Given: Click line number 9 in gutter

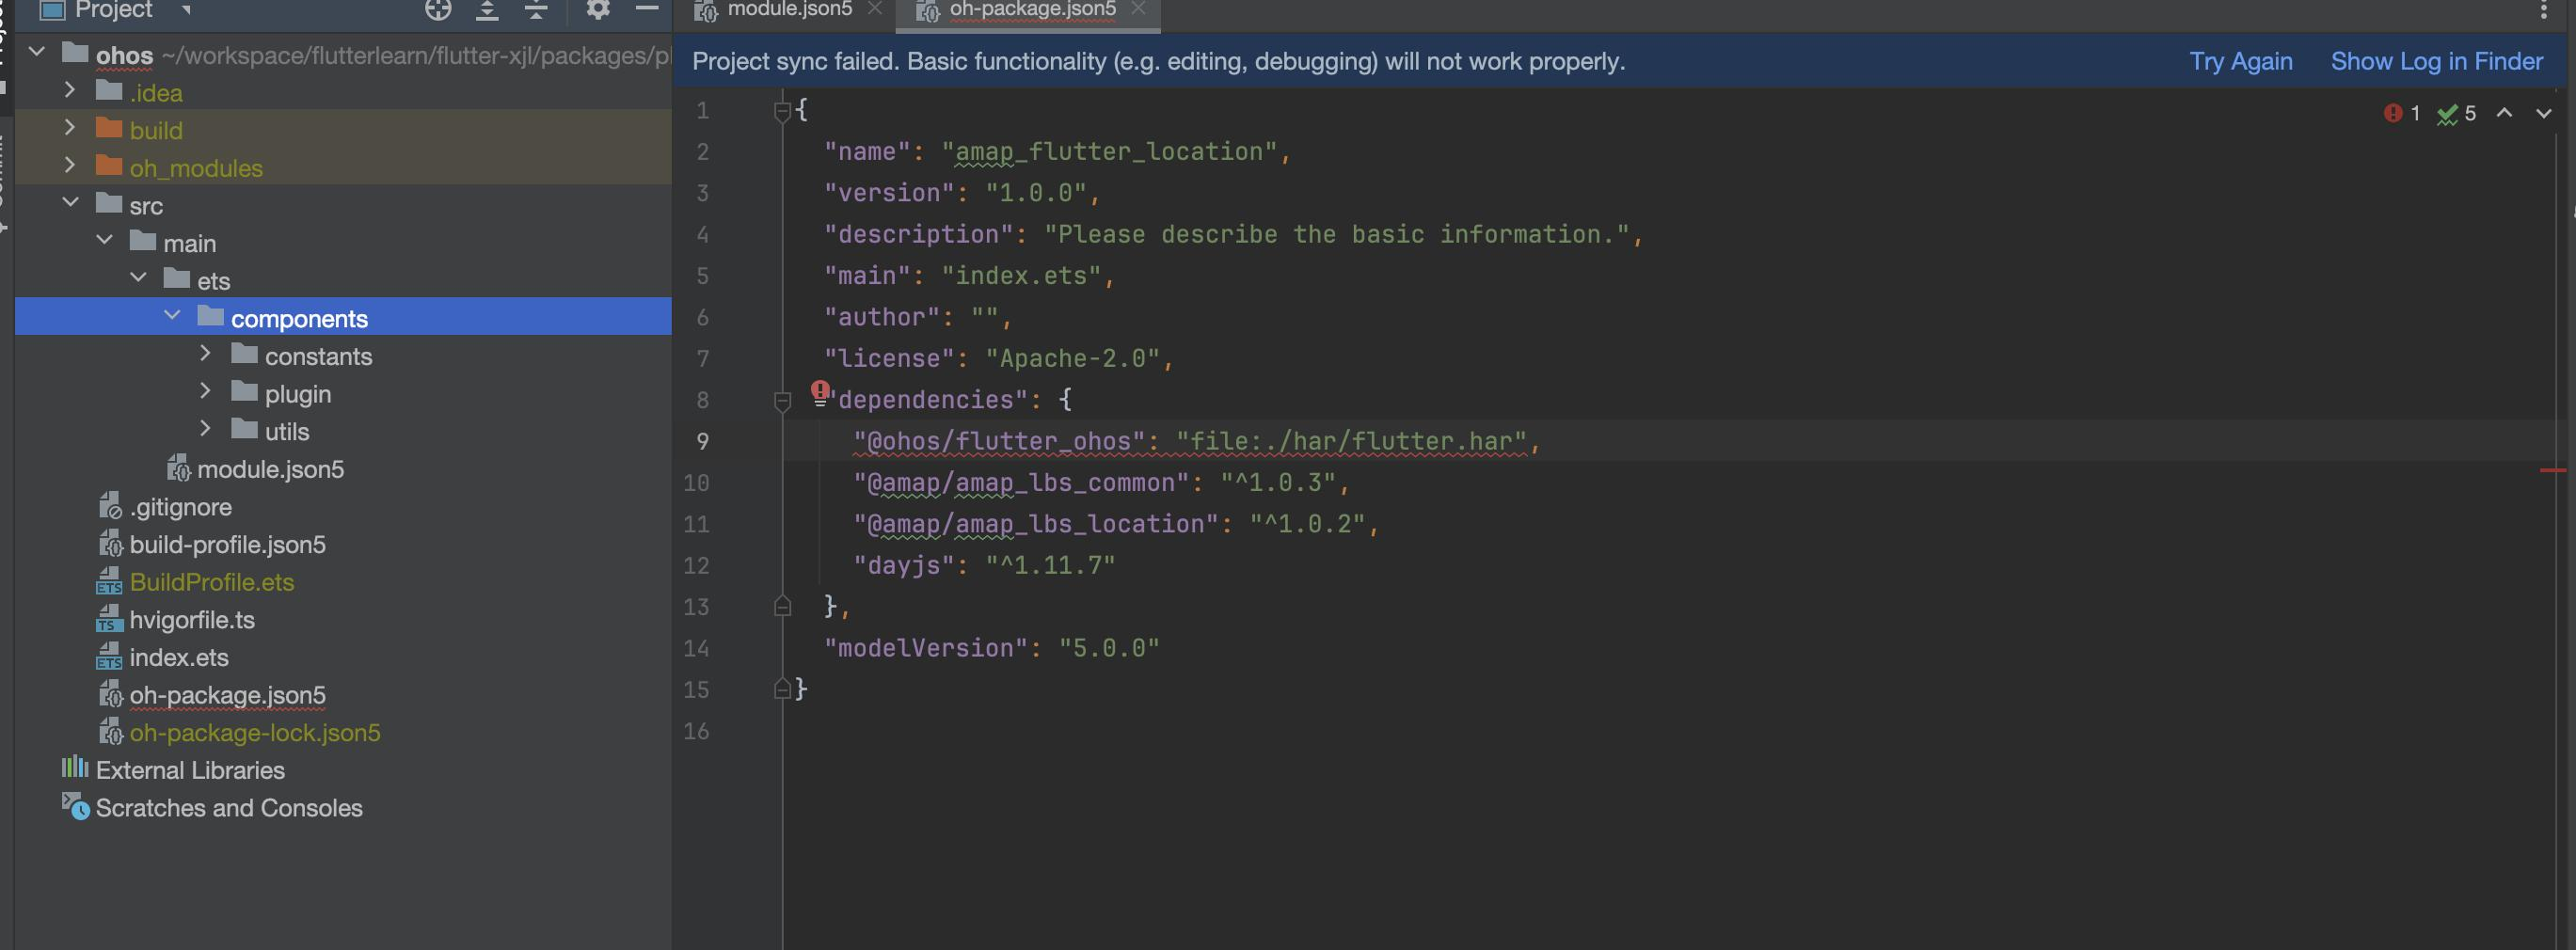Looking at the screenshot, I should [702, 441].
